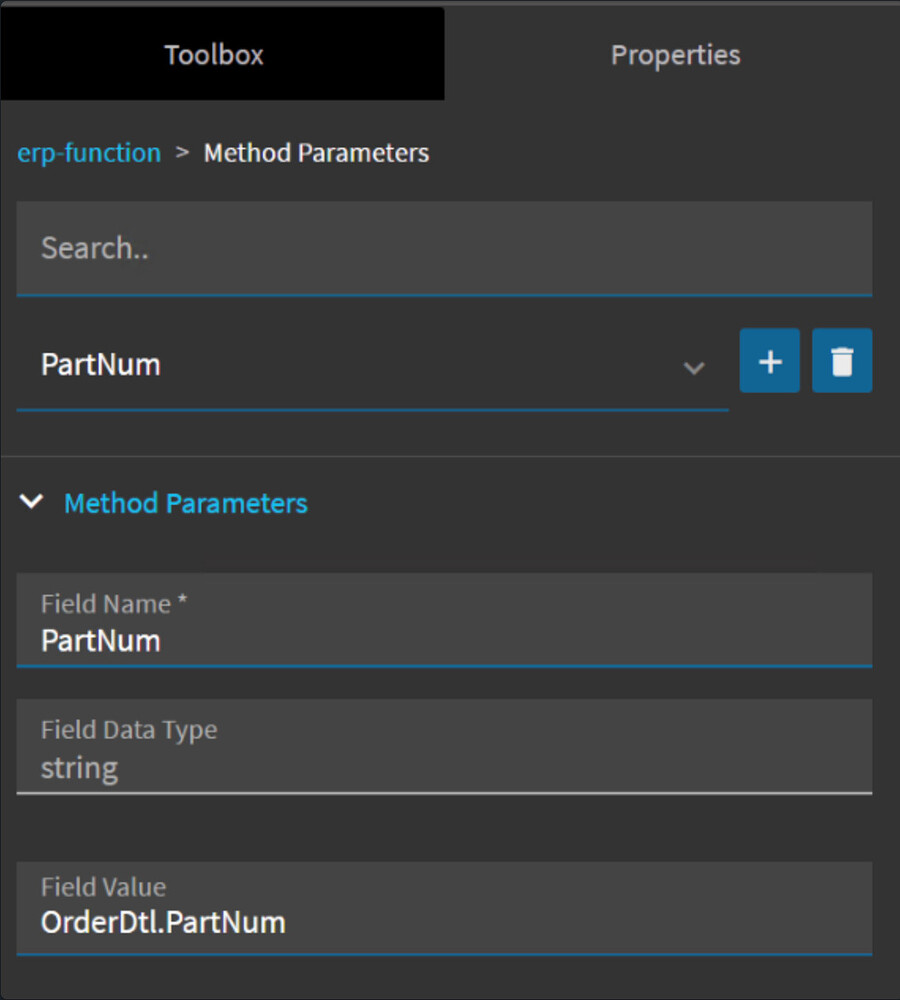Click the chevron on the PartNum selector
Screen dimensions: 900x1000
tap(695, 368)
